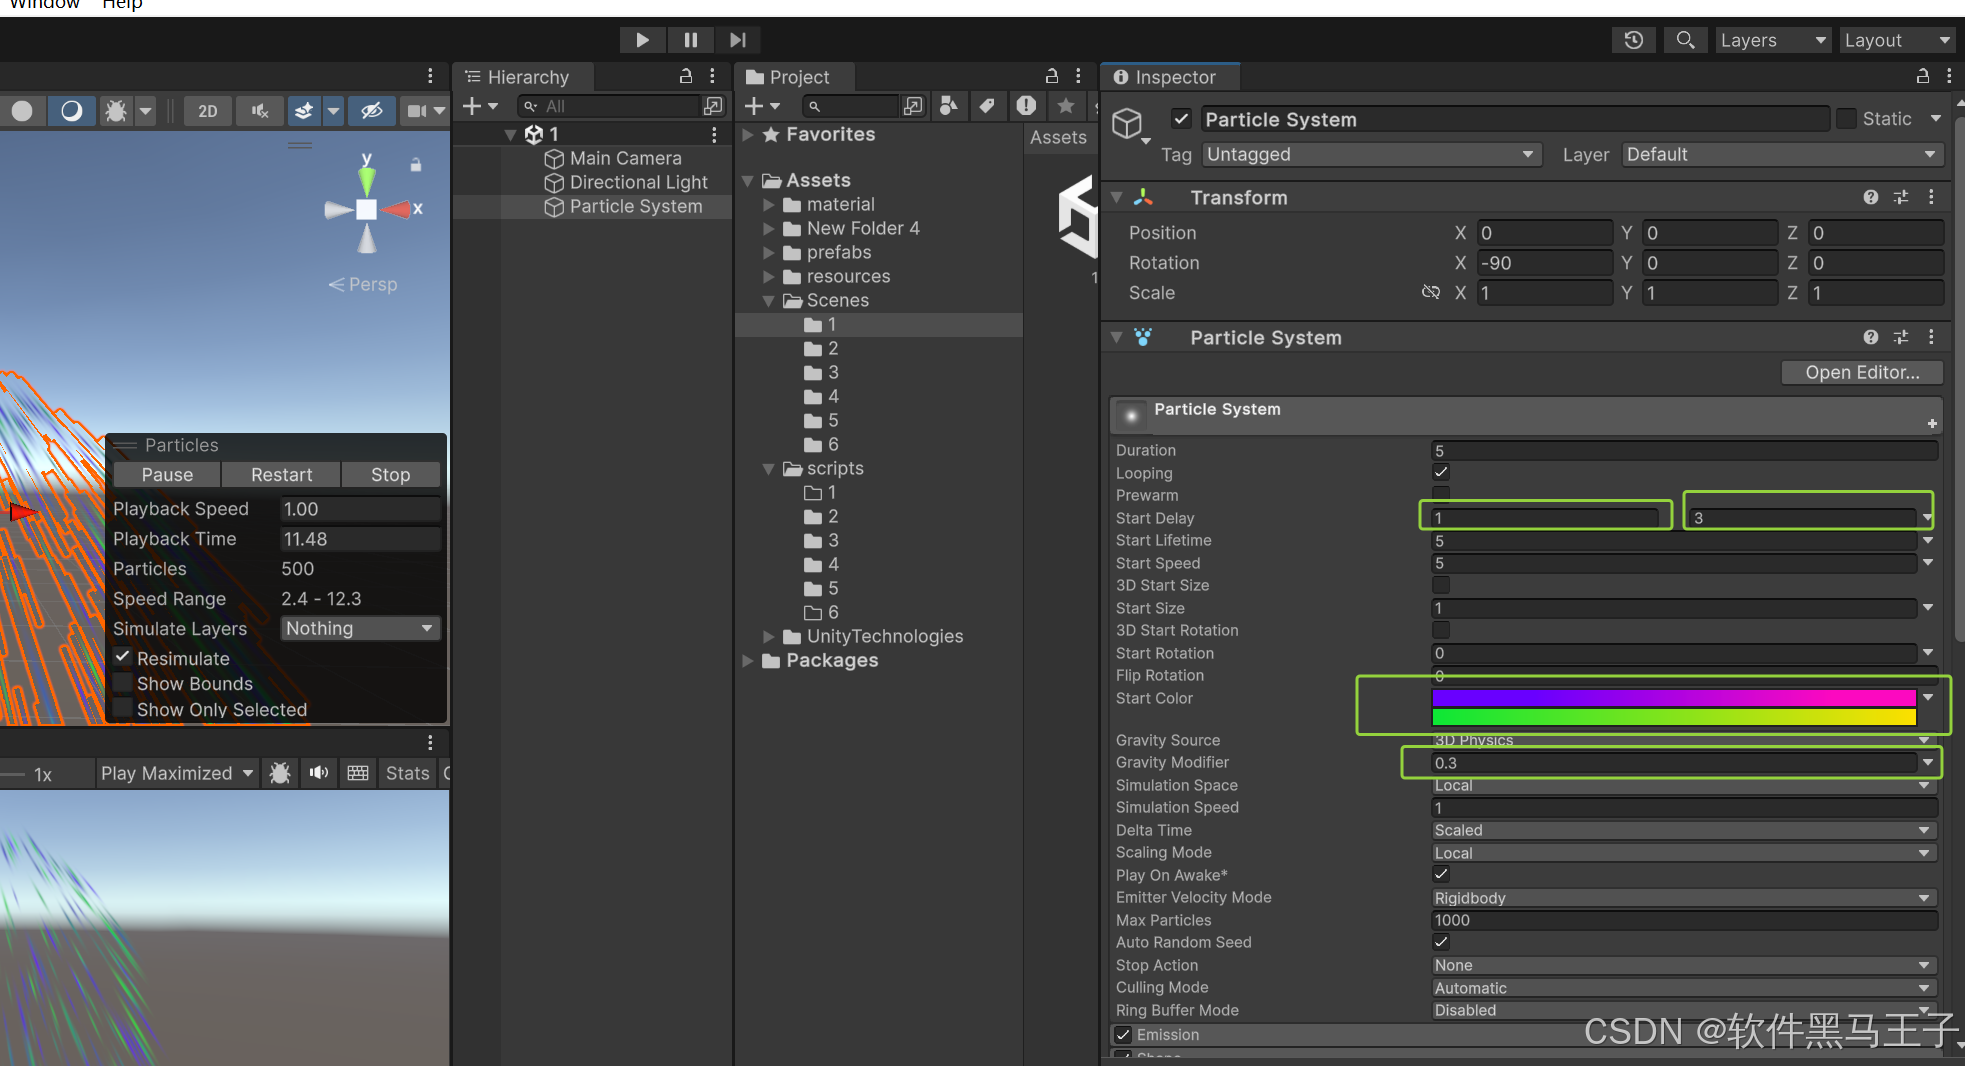Screen dimensions: 1965x1066
Task: Open the Simulate Layers dropdown
Action: click(360, 628)
